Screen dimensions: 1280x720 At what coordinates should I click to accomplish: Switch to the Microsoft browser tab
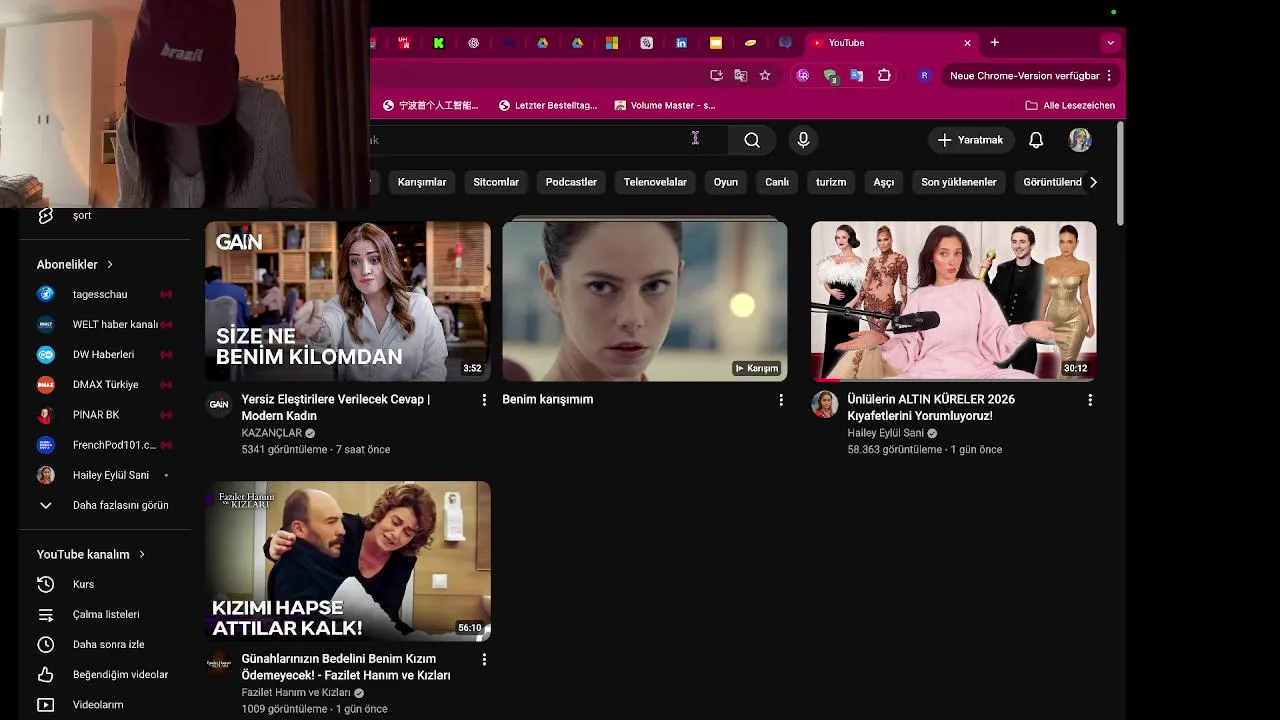pos(612,43)
